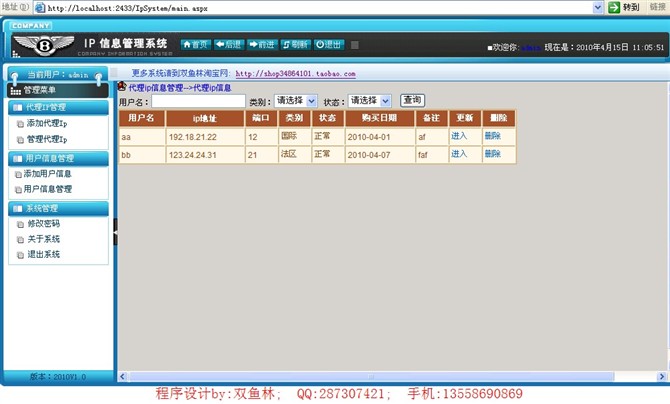
Task: Click the icon in 系统管理 header
Action: tap(18, 209)
